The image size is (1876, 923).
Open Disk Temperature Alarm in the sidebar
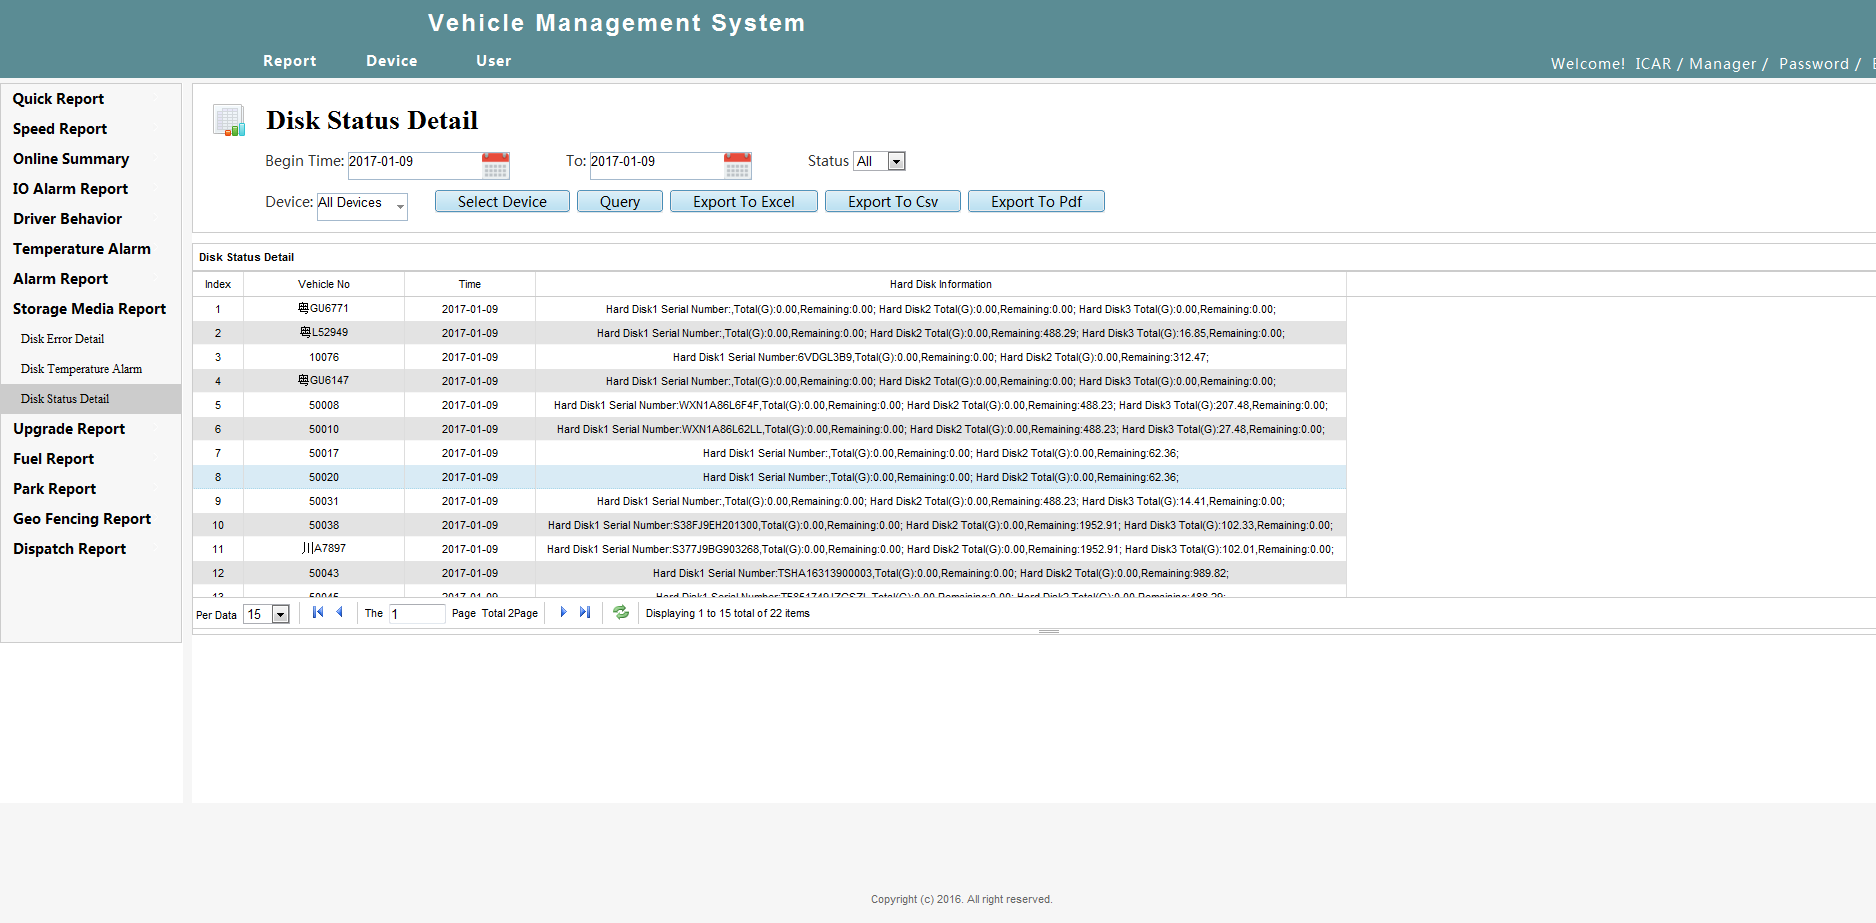[81, 369]
